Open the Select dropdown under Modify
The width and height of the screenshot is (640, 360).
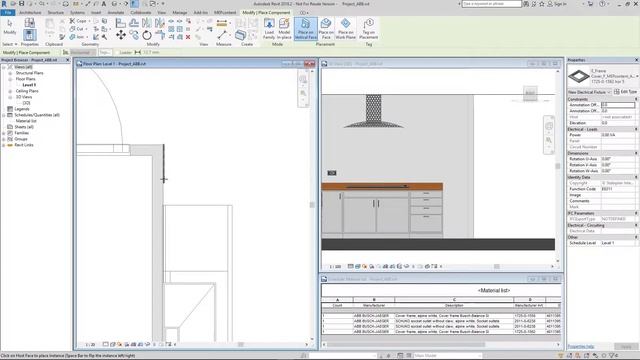point(10,44)
